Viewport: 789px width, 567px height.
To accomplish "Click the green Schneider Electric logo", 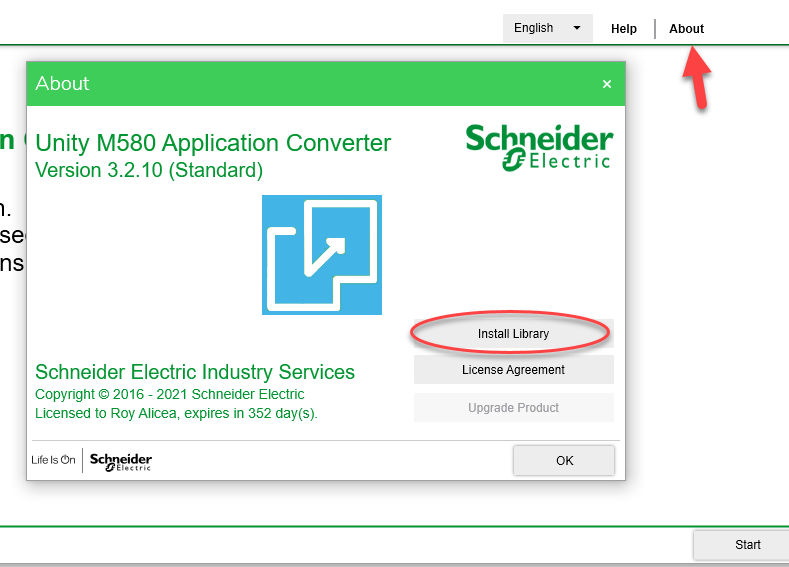I will (x=539, y=147).
